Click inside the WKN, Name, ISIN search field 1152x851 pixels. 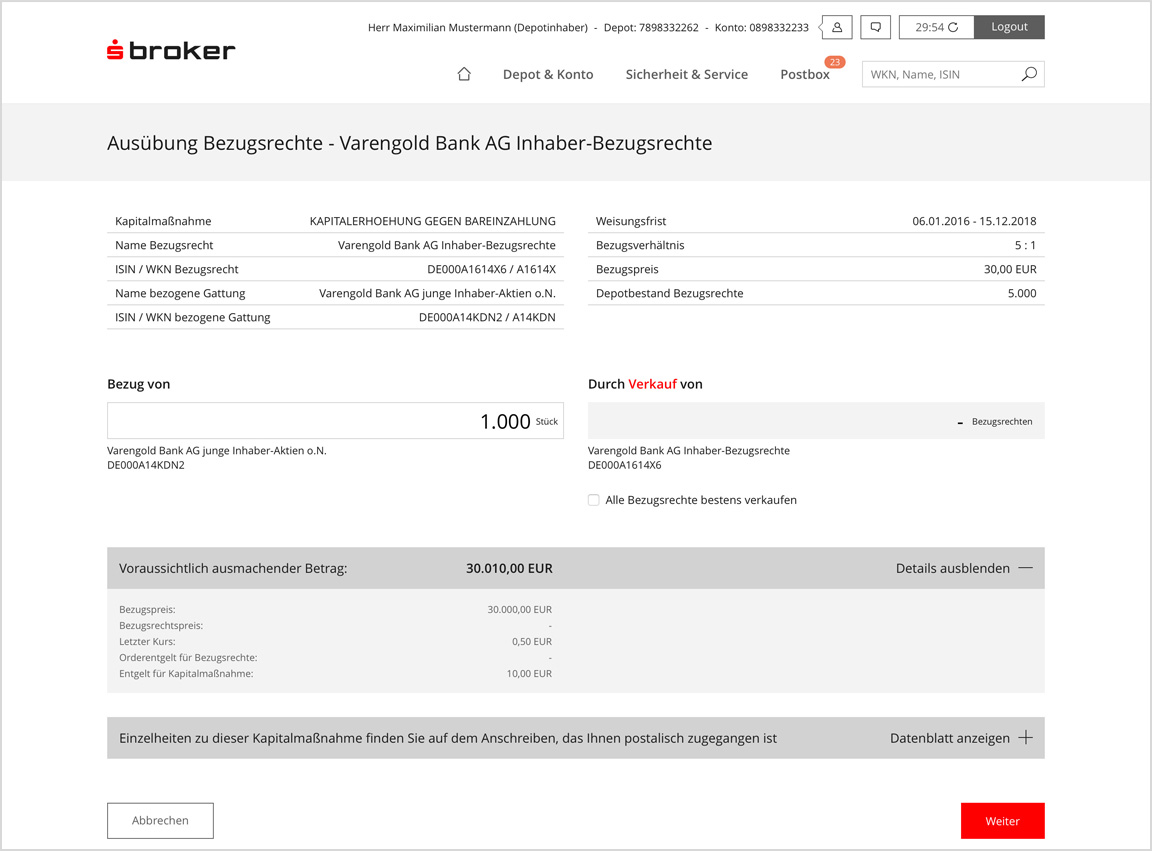(x=940, y=74)
